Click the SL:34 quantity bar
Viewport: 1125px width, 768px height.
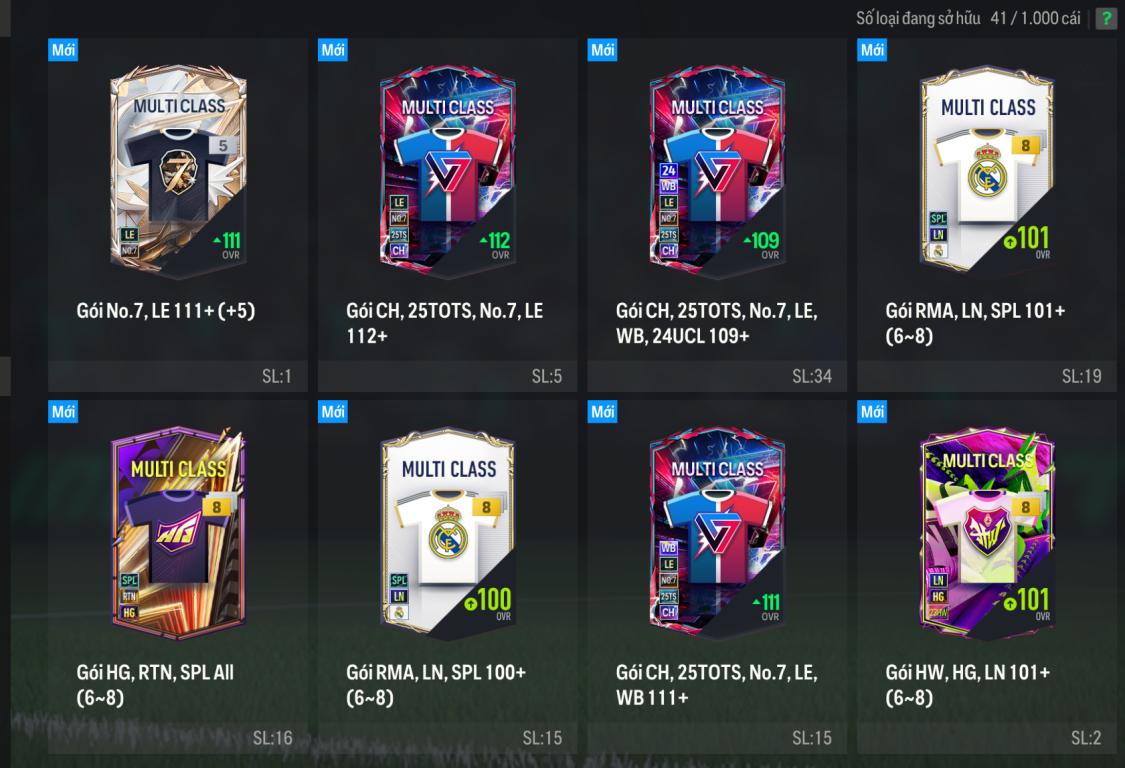pos(717,376)
